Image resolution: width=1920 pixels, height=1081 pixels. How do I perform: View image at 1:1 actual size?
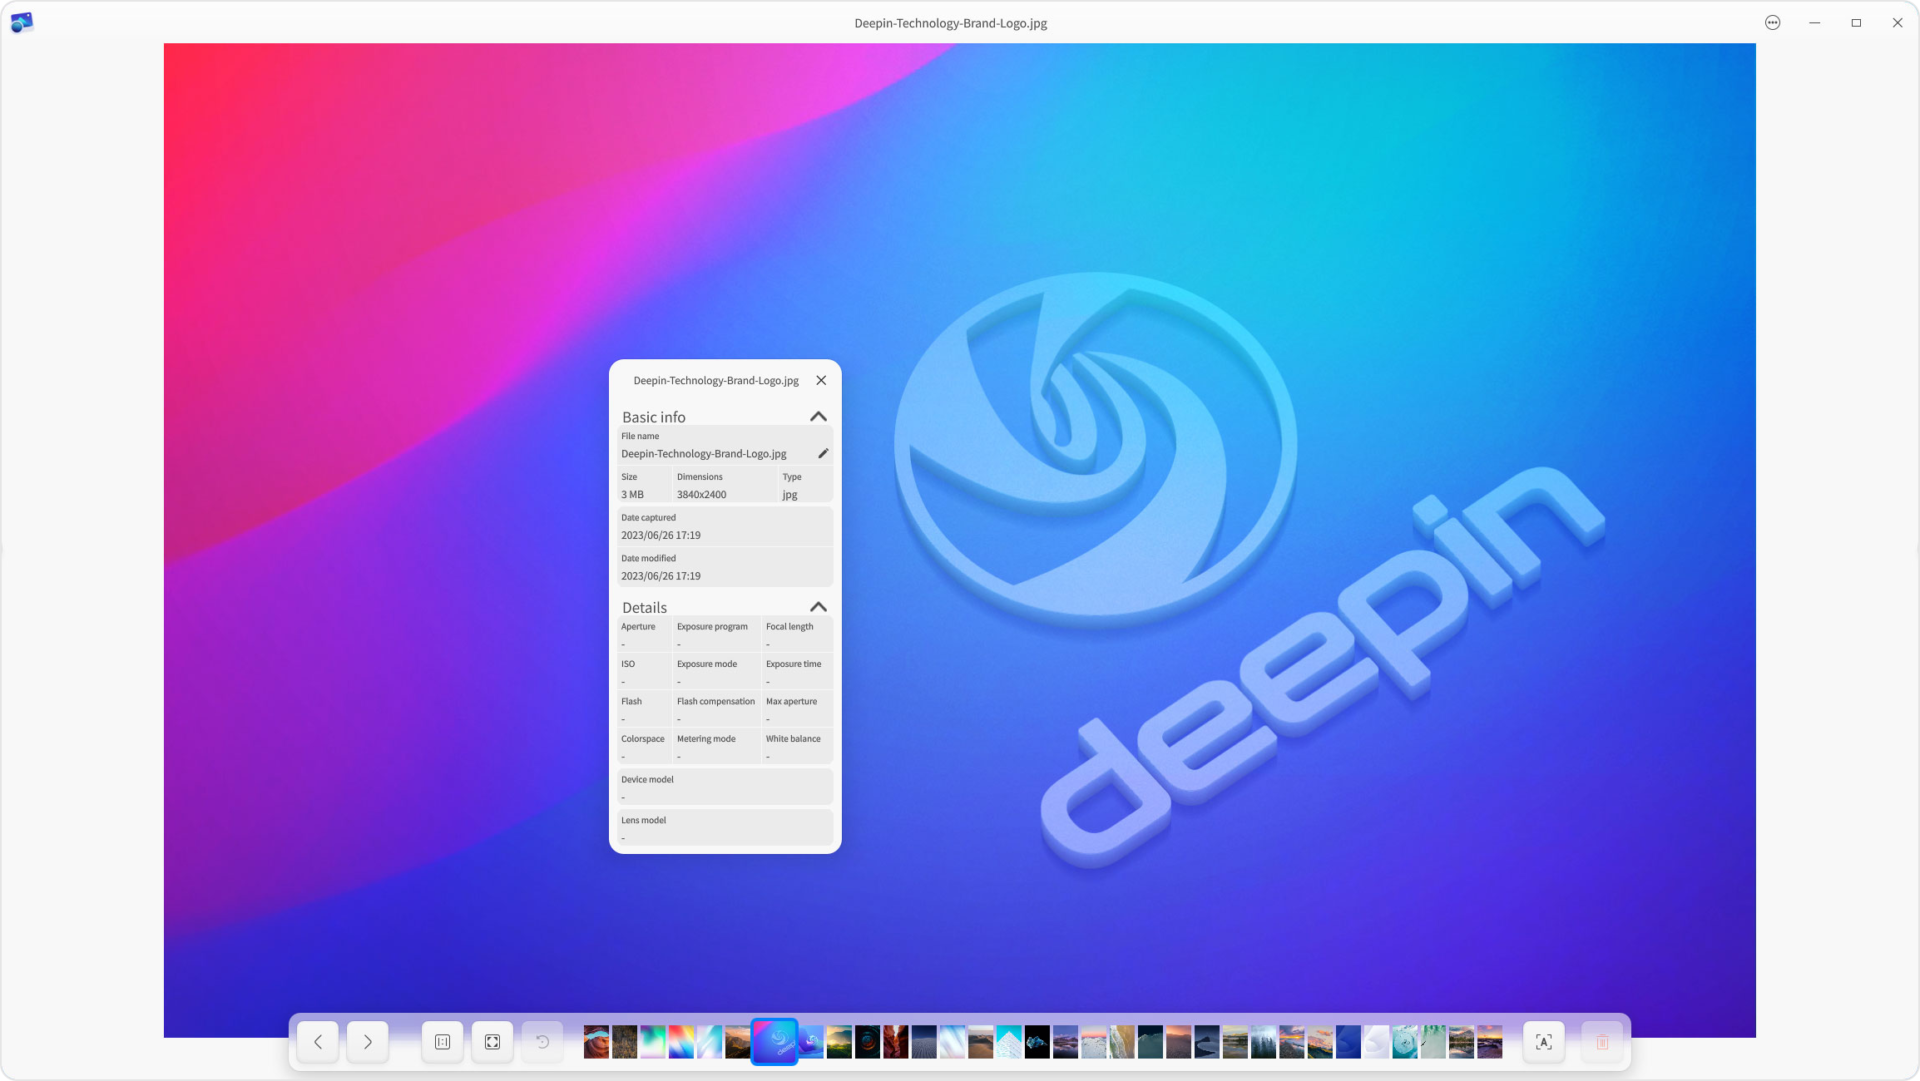tap(442, 1042)
